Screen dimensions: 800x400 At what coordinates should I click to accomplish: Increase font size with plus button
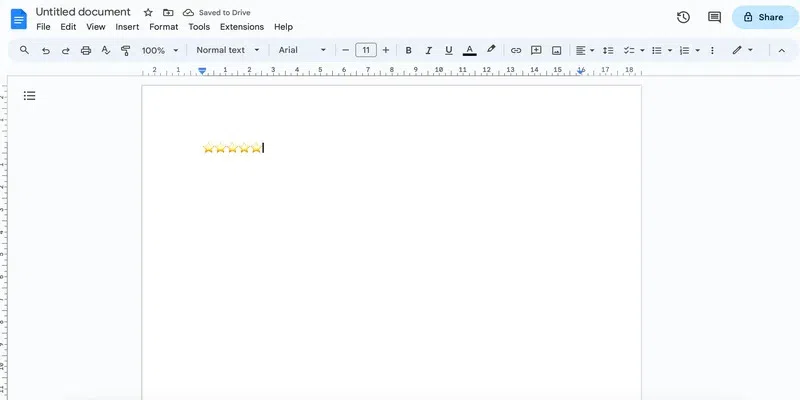(386, 50)
